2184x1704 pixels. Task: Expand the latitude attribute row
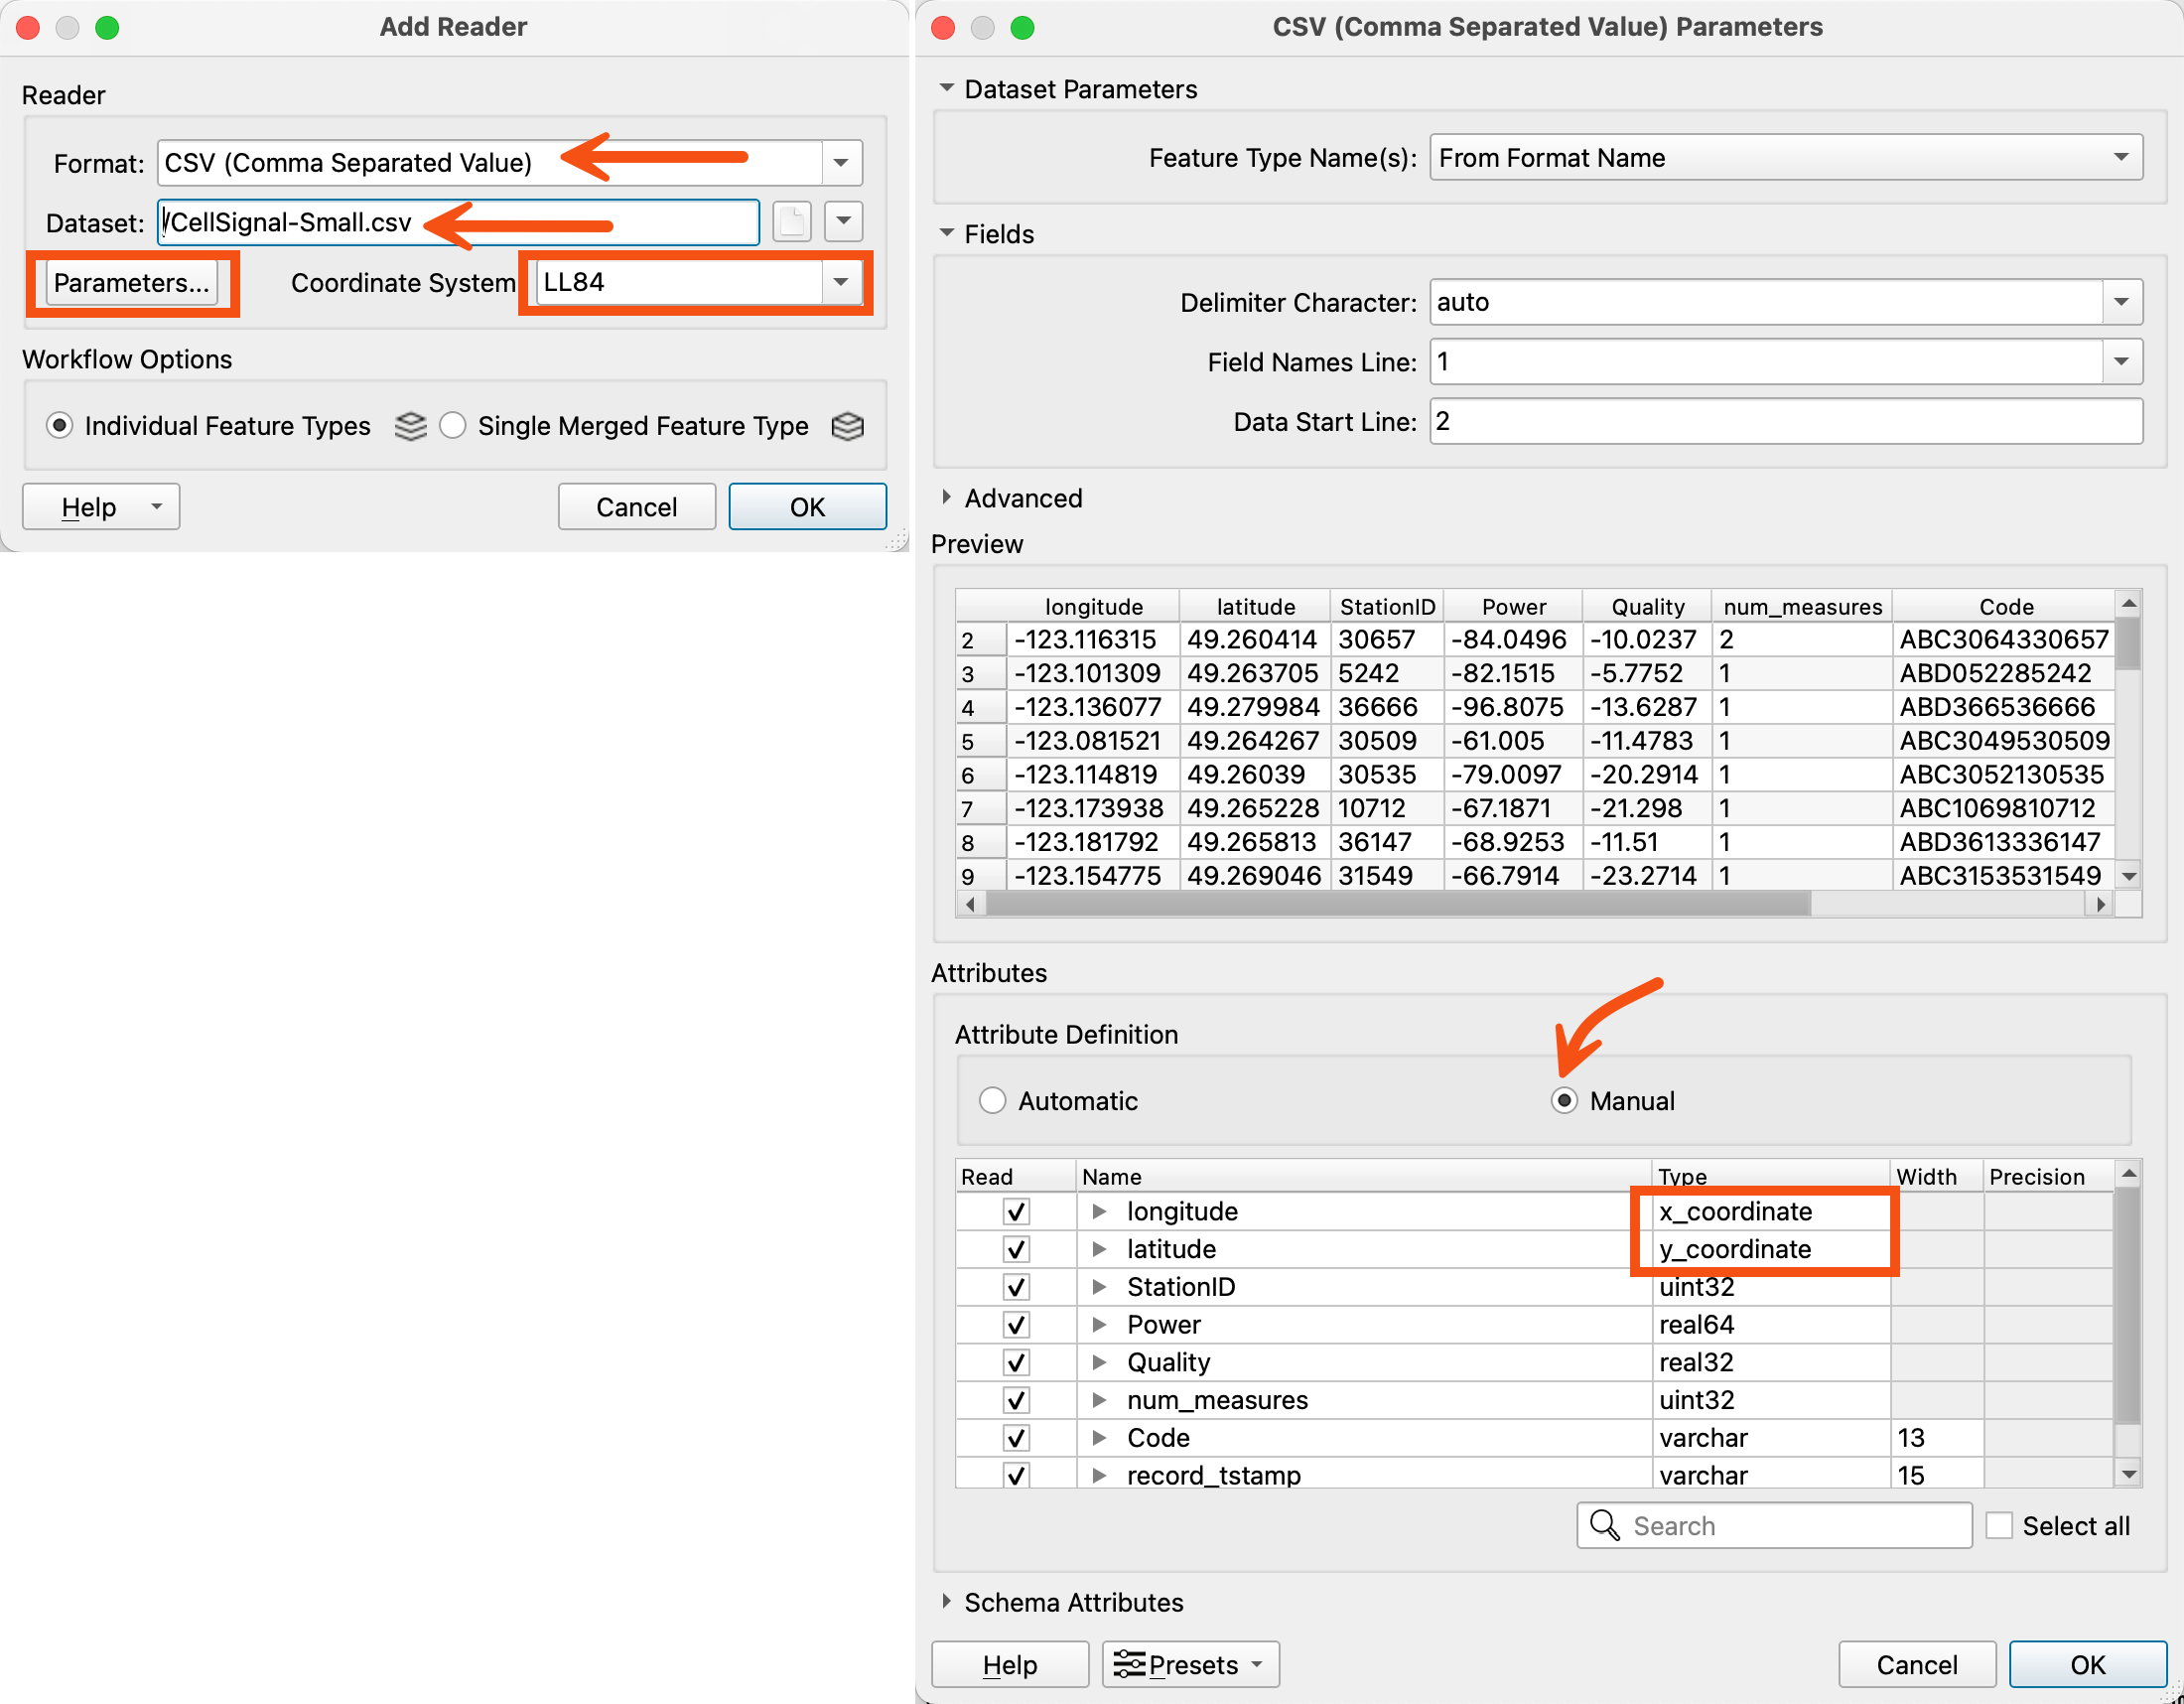click(1099, 1250)
